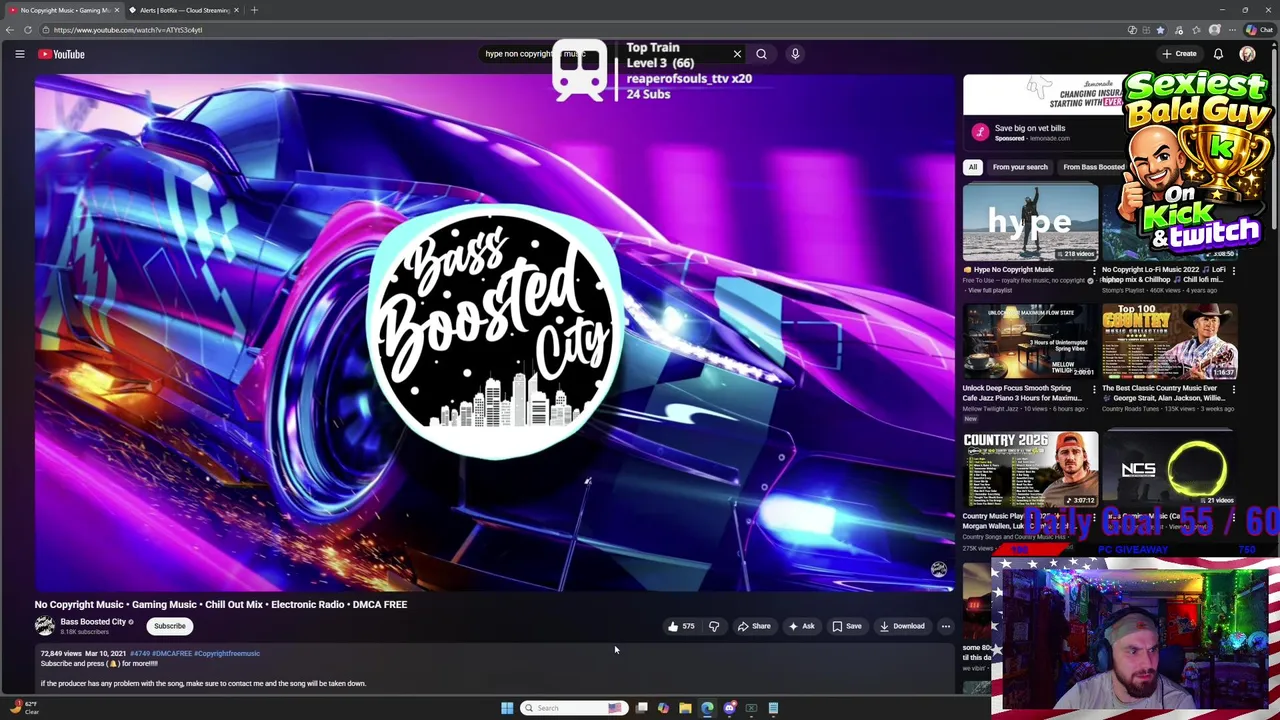Start voice search with microphone icon
Image resolution: width=1280 pixels, height=720 pixels.
(x=795, y=54)
